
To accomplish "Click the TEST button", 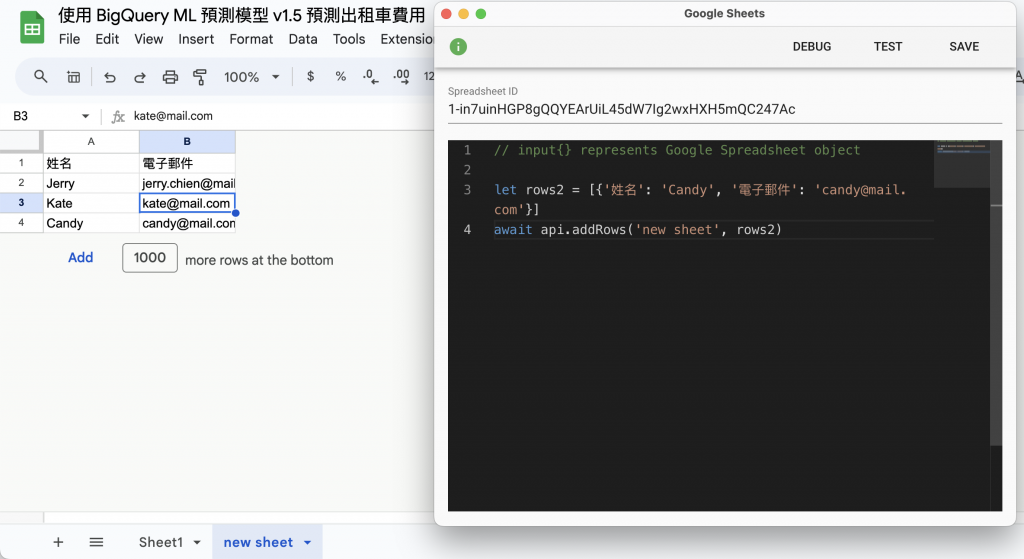I will tap(888, 46).
